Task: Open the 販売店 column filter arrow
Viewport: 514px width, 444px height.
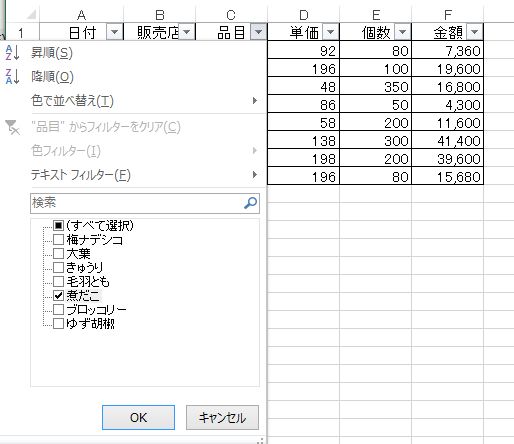Action: click(x=187, y=32)
